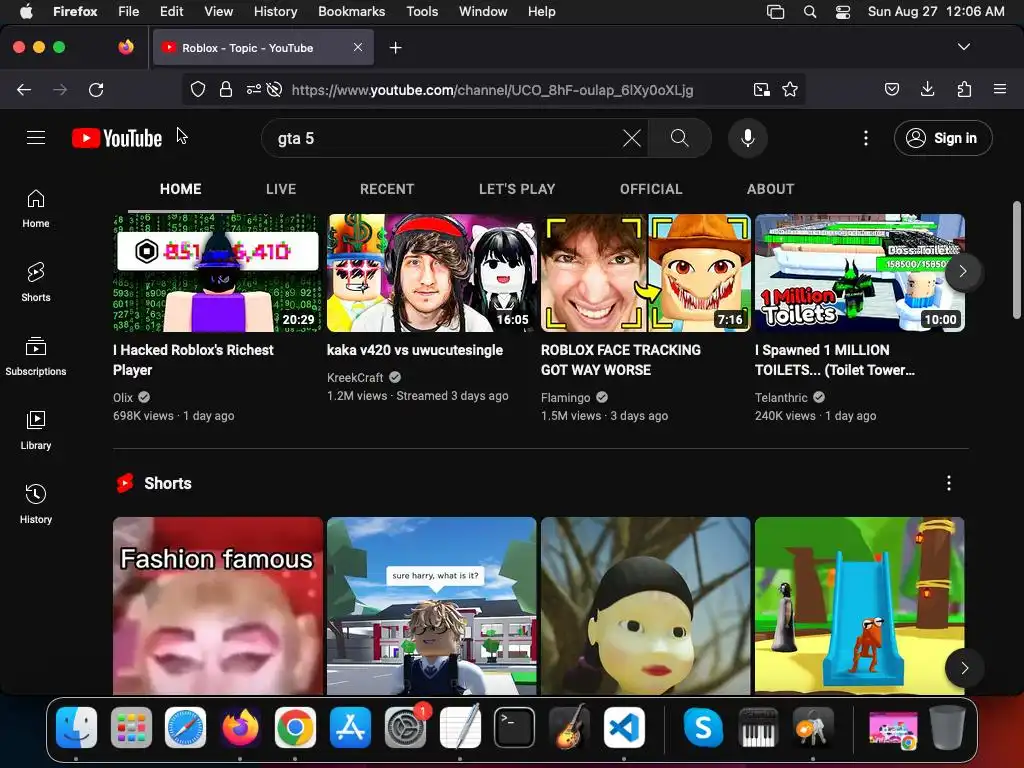This screenshot has height=768, width=1024.
Task: Start voice search with microphone
Action: 748,138
